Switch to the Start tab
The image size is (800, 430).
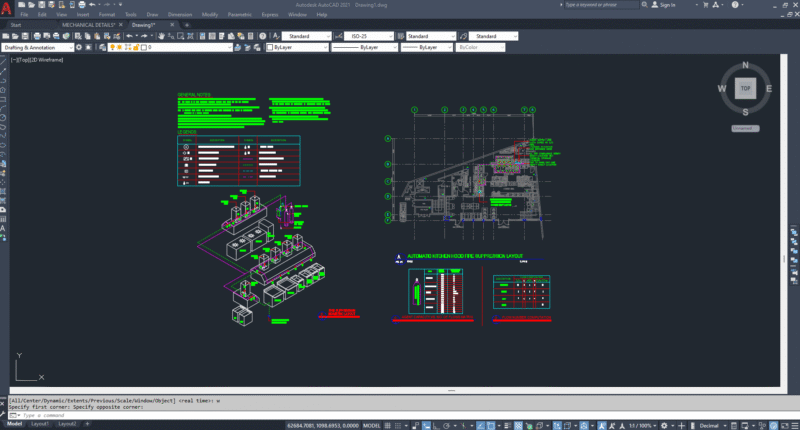pyautogui.click(x=16, y=24)
